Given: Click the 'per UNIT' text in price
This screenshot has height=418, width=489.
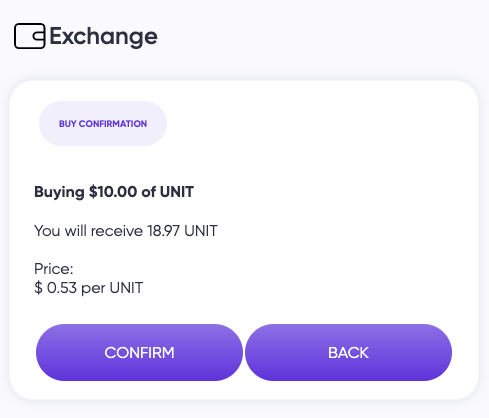Looking at the screenshot, I should [112, 289].
